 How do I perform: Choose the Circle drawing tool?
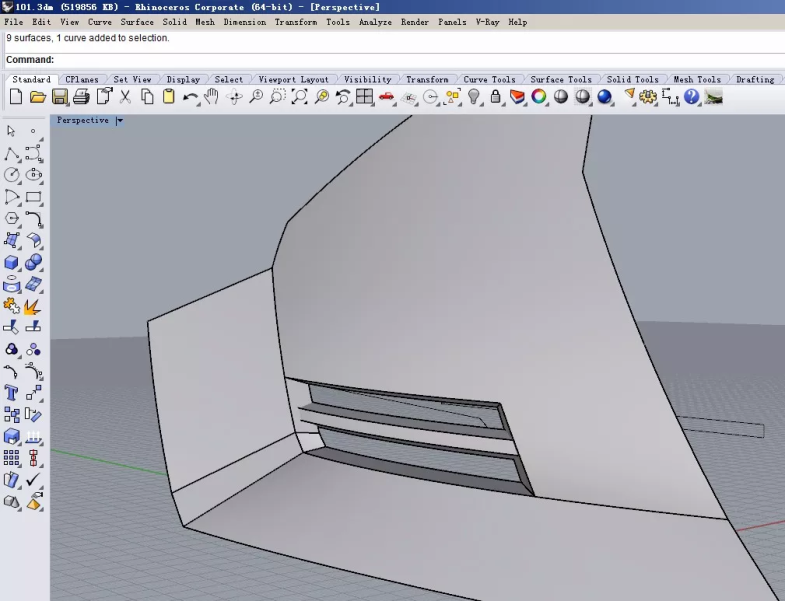click(x=12, y=175)
